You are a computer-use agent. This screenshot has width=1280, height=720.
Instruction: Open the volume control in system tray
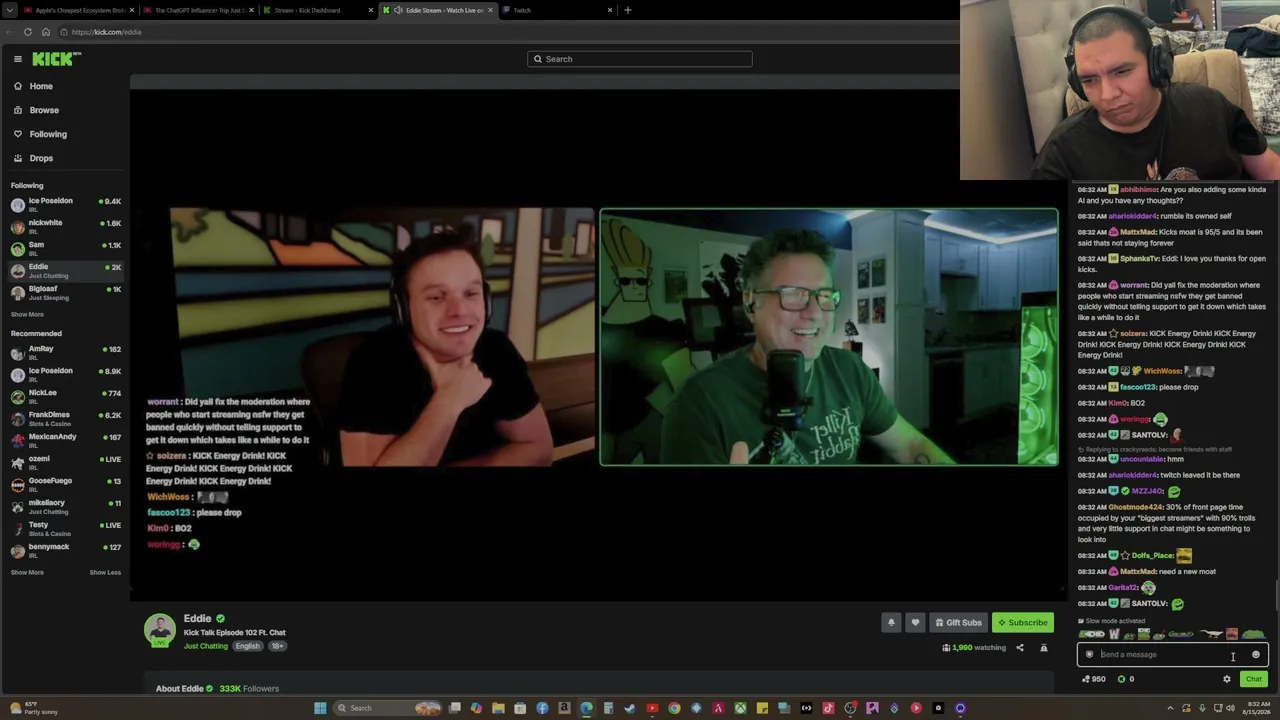(1232, 708)
